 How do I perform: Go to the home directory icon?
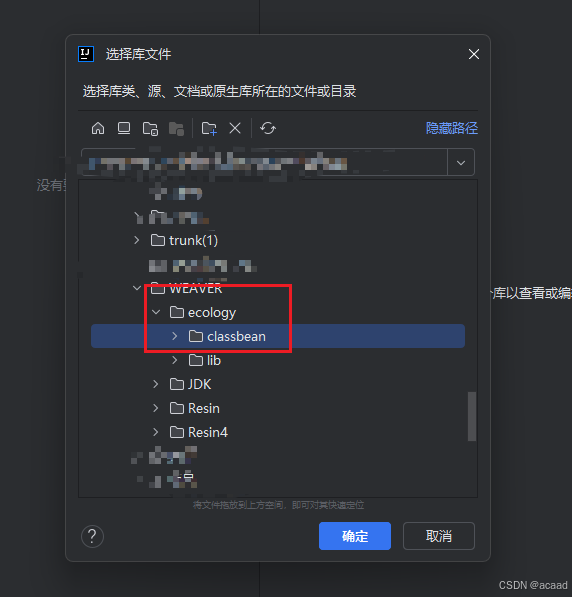click(x=98, y=128)
